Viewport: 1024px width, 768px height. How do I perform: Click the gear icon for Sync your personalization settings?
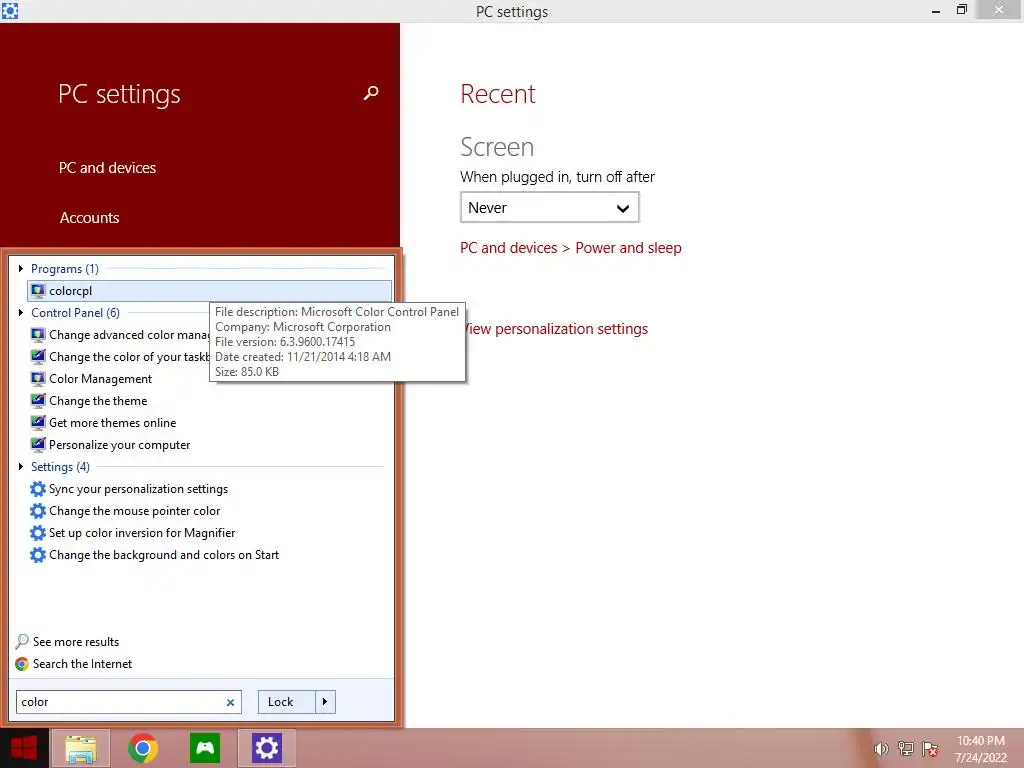[38, 489]
